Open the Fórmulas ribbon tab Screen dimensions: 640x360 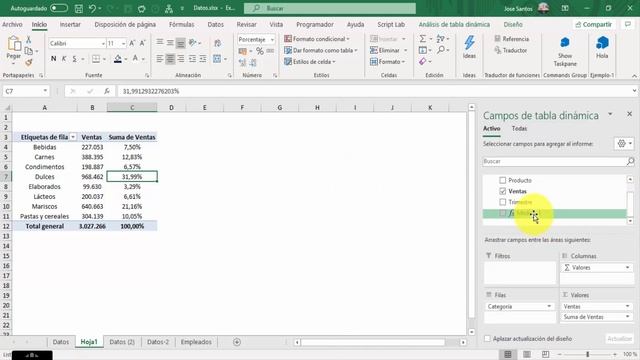(182, 24)
